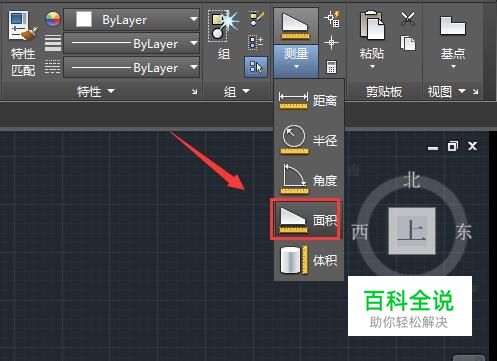
Task: Restore the drawing window size
Action: (x=453, y=146)
